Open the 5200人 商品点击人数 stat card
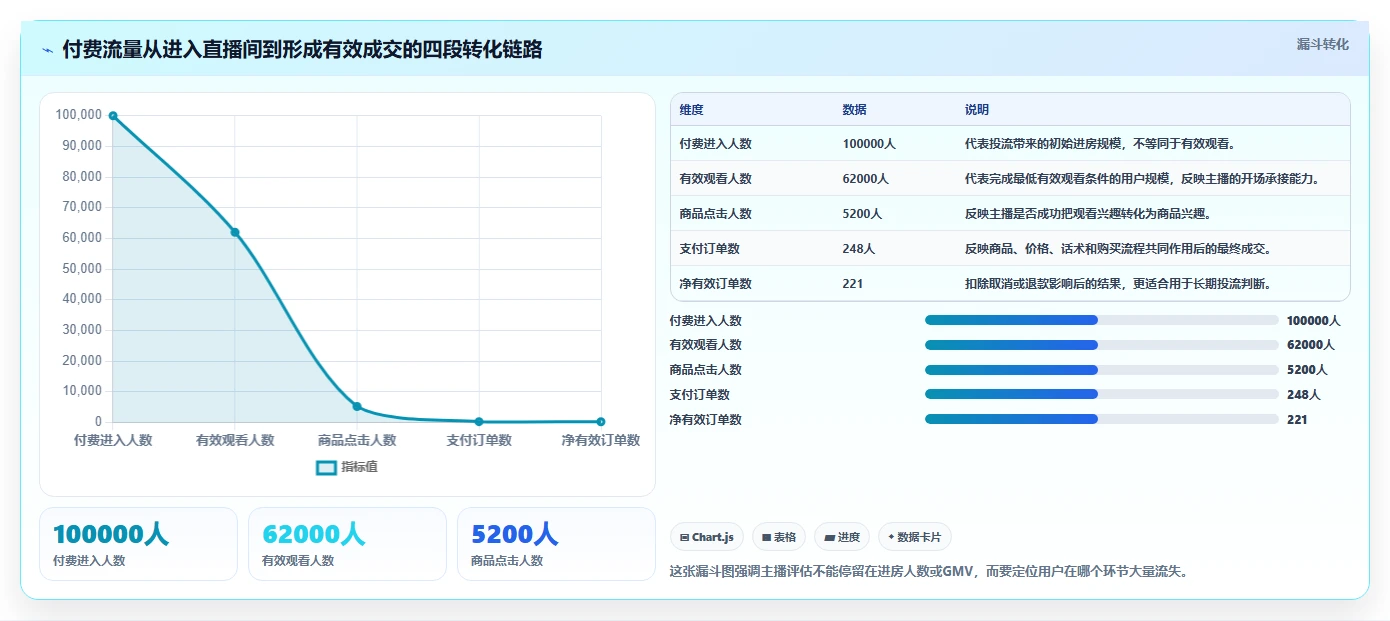Image resolution: width=1390 pixels, height=621 pixels. [x=556, y=544]
